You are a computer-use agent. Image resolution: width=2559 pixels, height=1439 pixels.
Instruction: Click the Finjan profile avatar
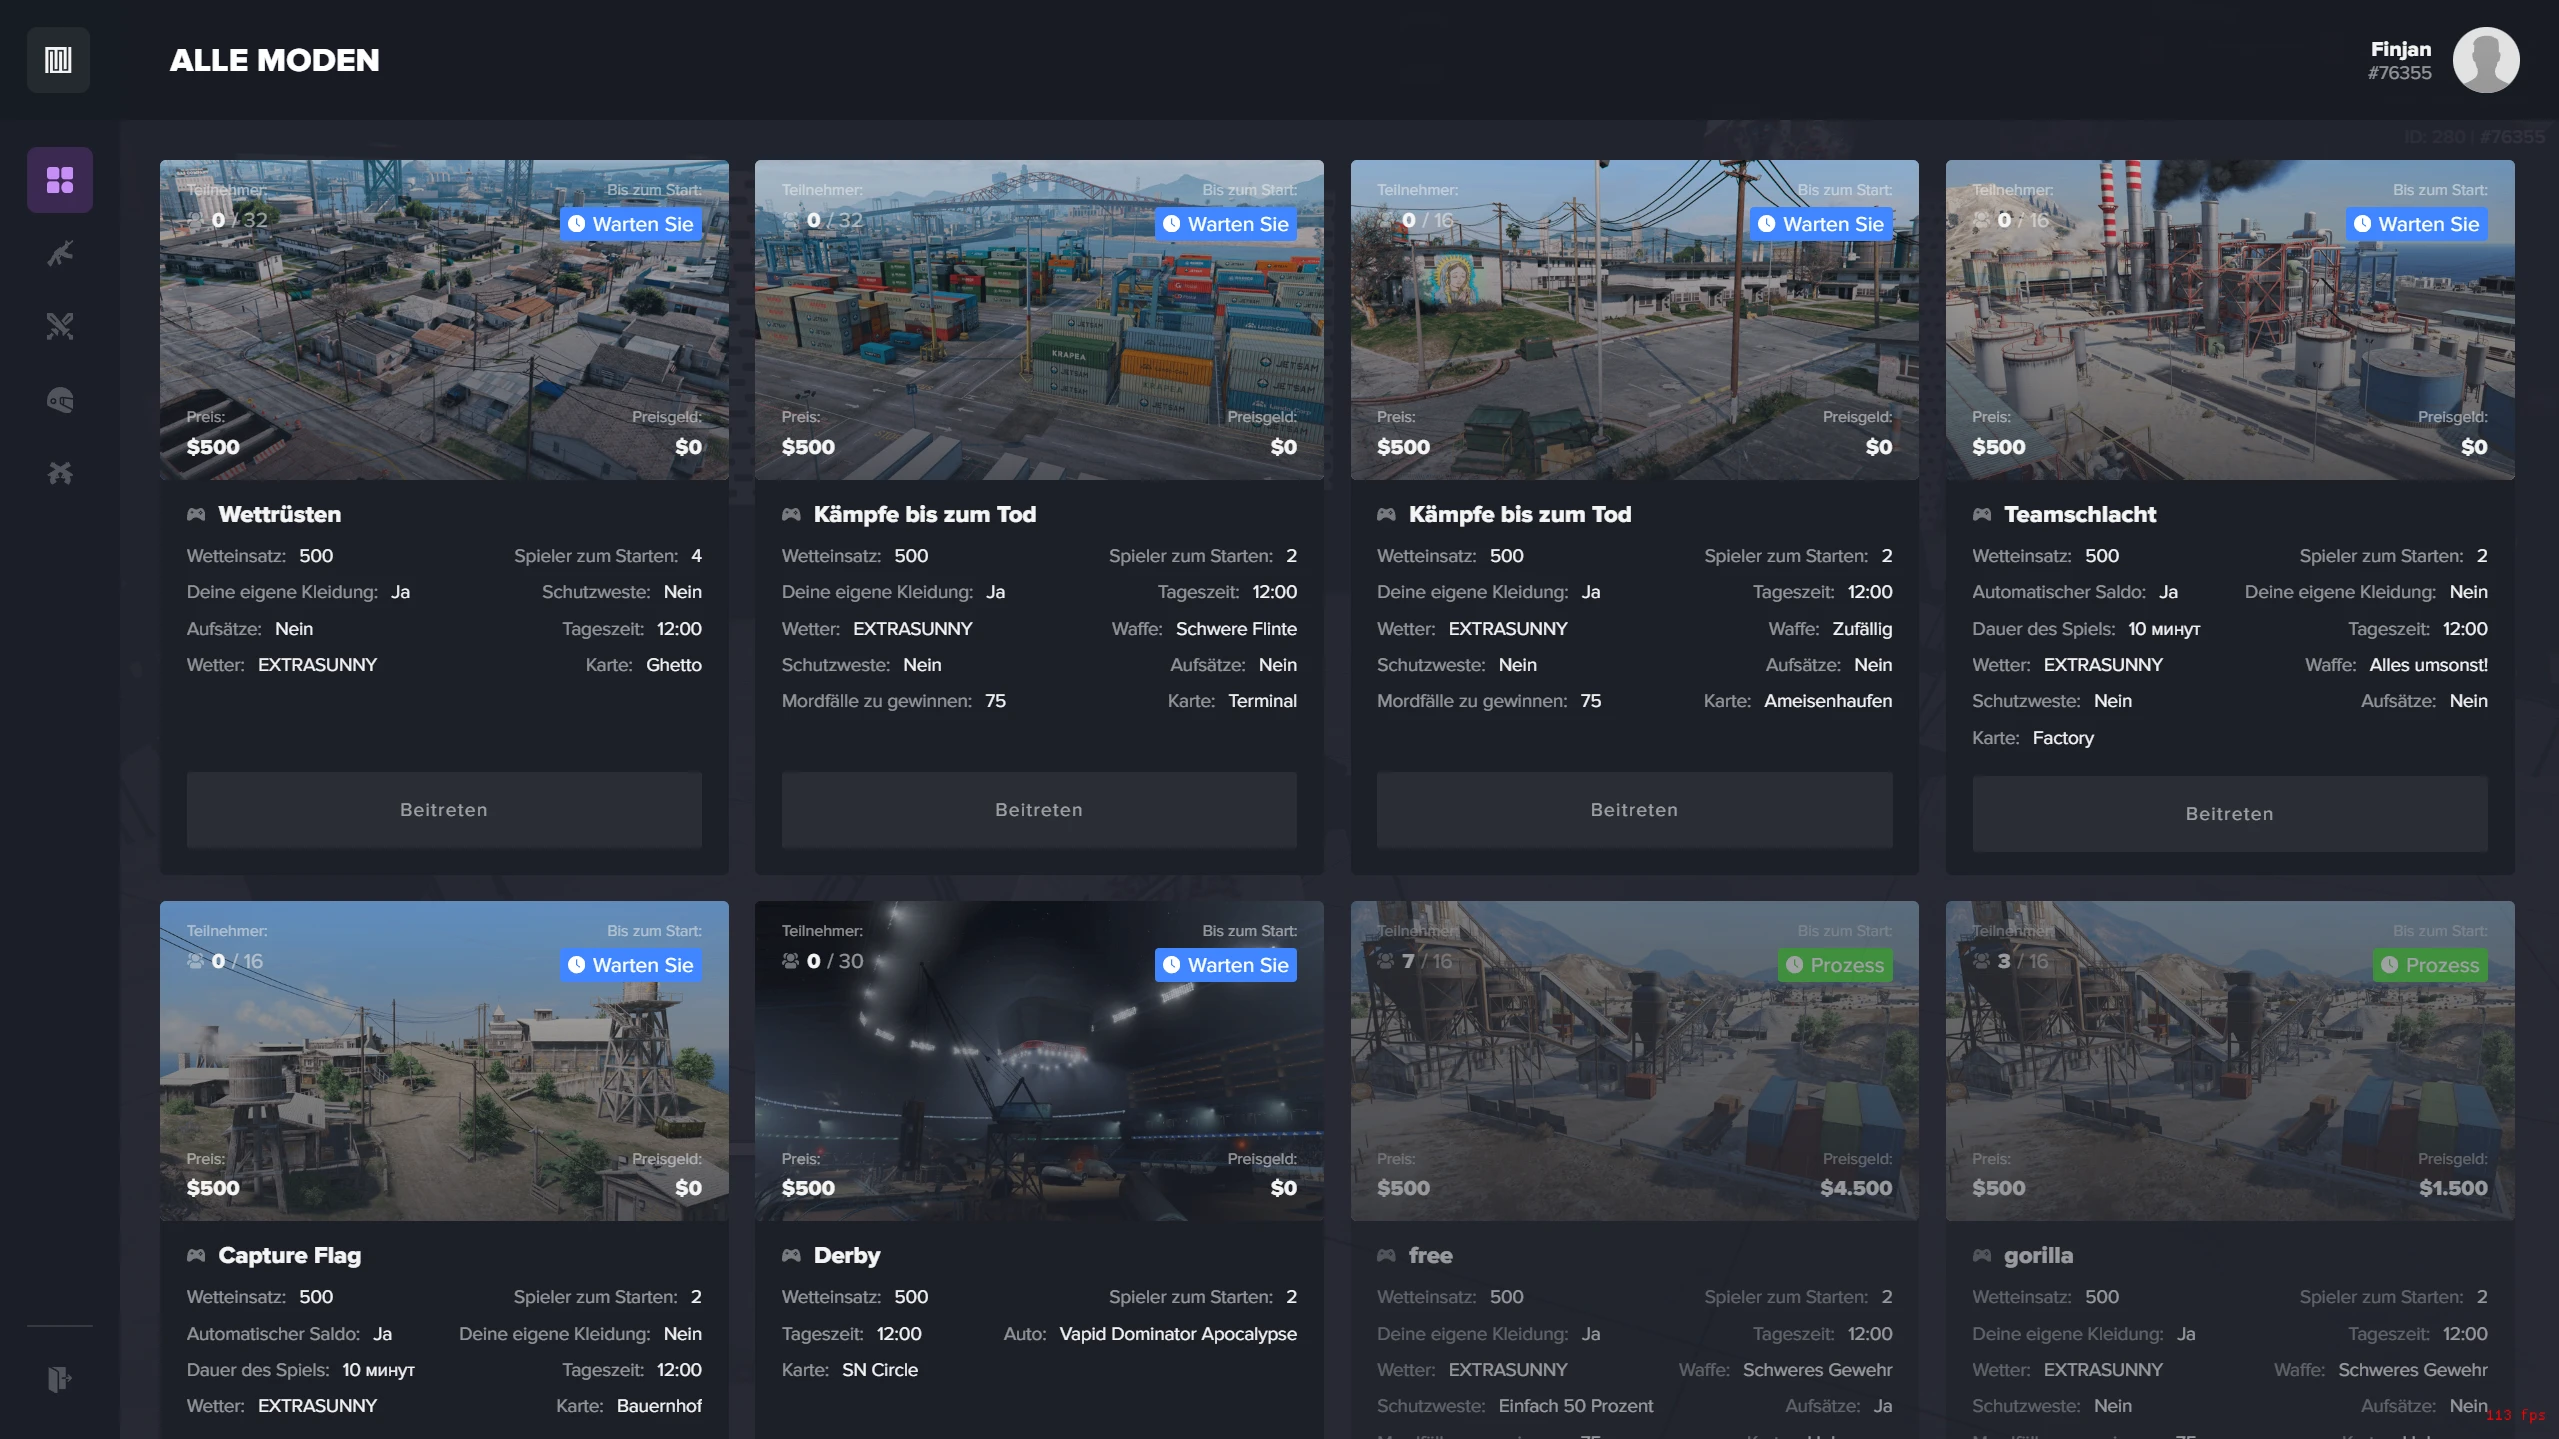click(2485, 60)
